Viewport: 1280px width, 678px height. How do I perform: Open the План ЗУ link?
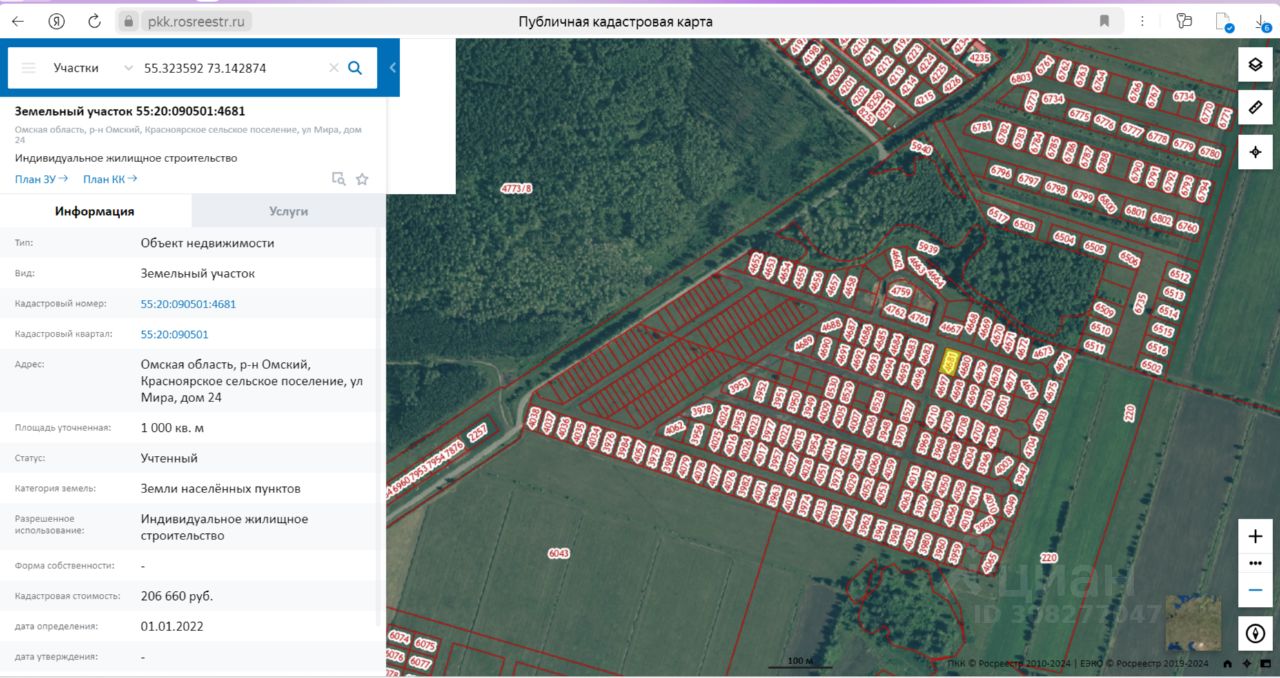(41, 179)
